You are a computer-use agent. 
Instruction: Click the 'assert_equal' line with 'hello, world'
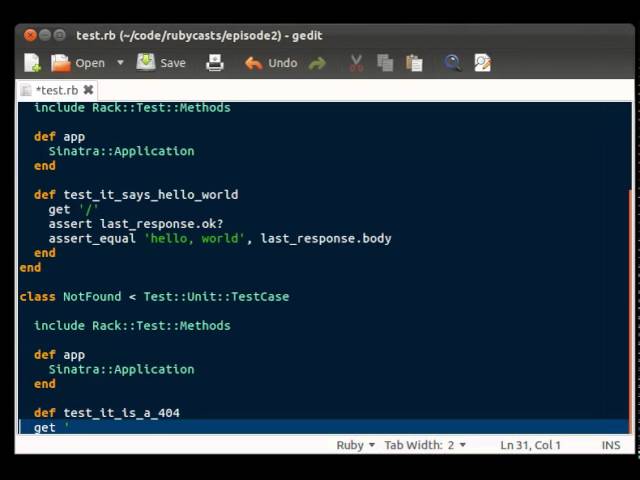(x=220, y=238)
